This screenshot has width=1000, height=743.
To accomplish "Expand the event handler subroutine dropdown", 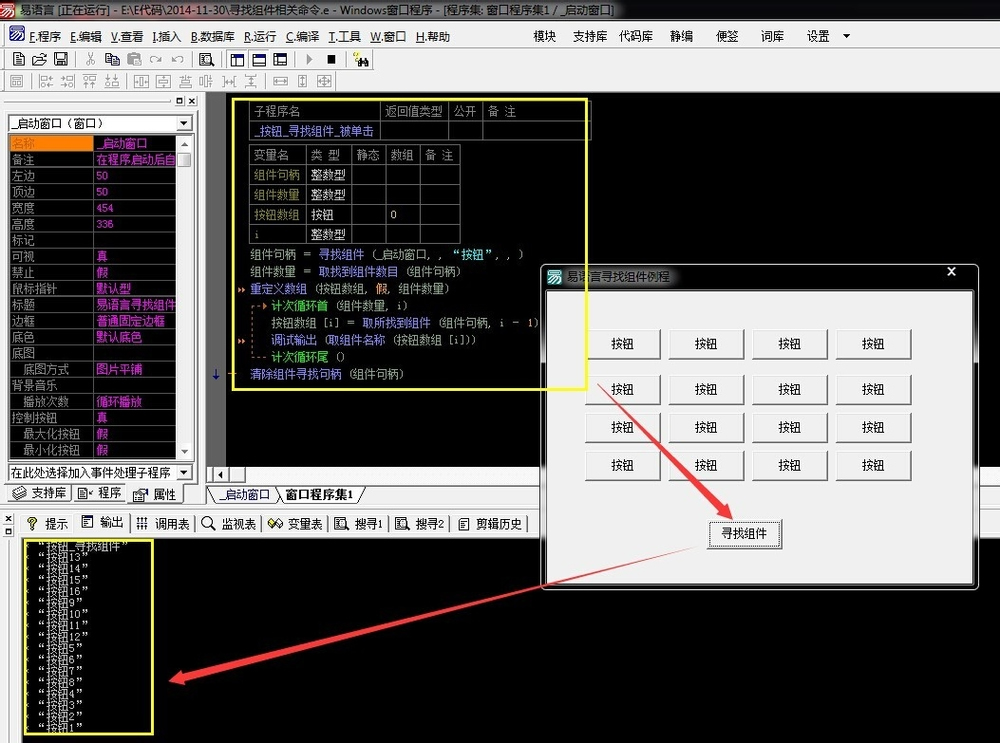I will [x=183, y=472].
